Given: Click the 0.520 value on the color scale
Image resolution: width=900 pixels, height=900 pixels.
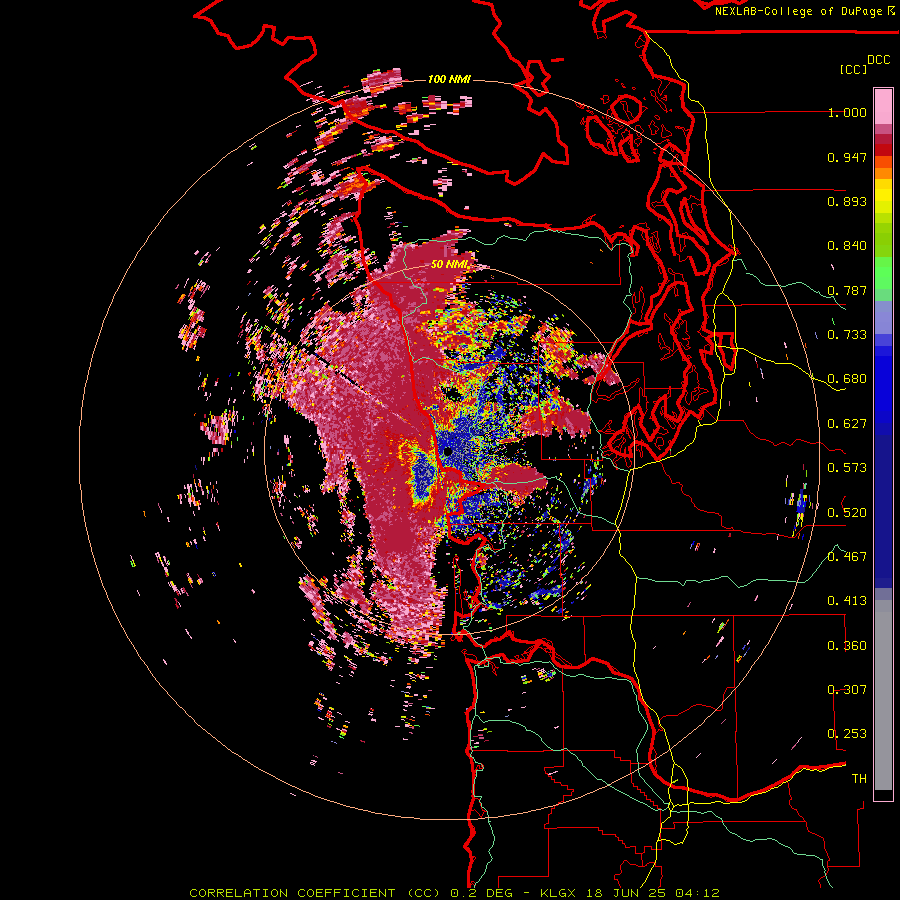Looking at the screenshot, I should coord(847,513).
